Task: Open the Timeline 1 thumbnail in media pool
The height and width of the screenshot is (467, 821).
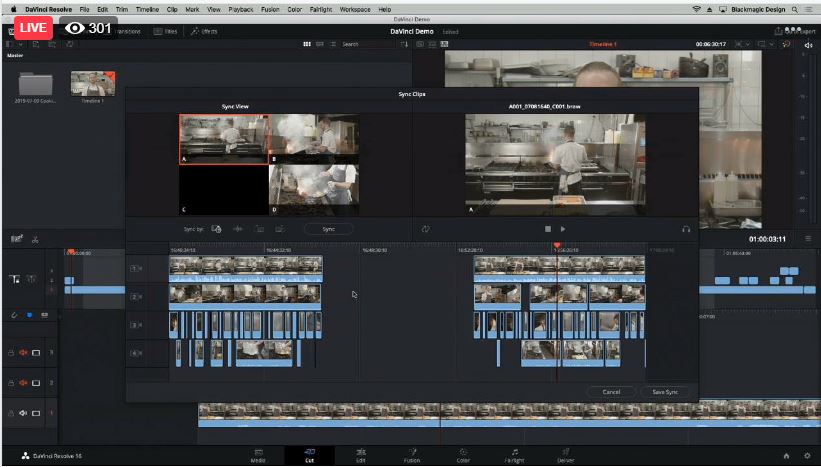Action: (92, 84)
